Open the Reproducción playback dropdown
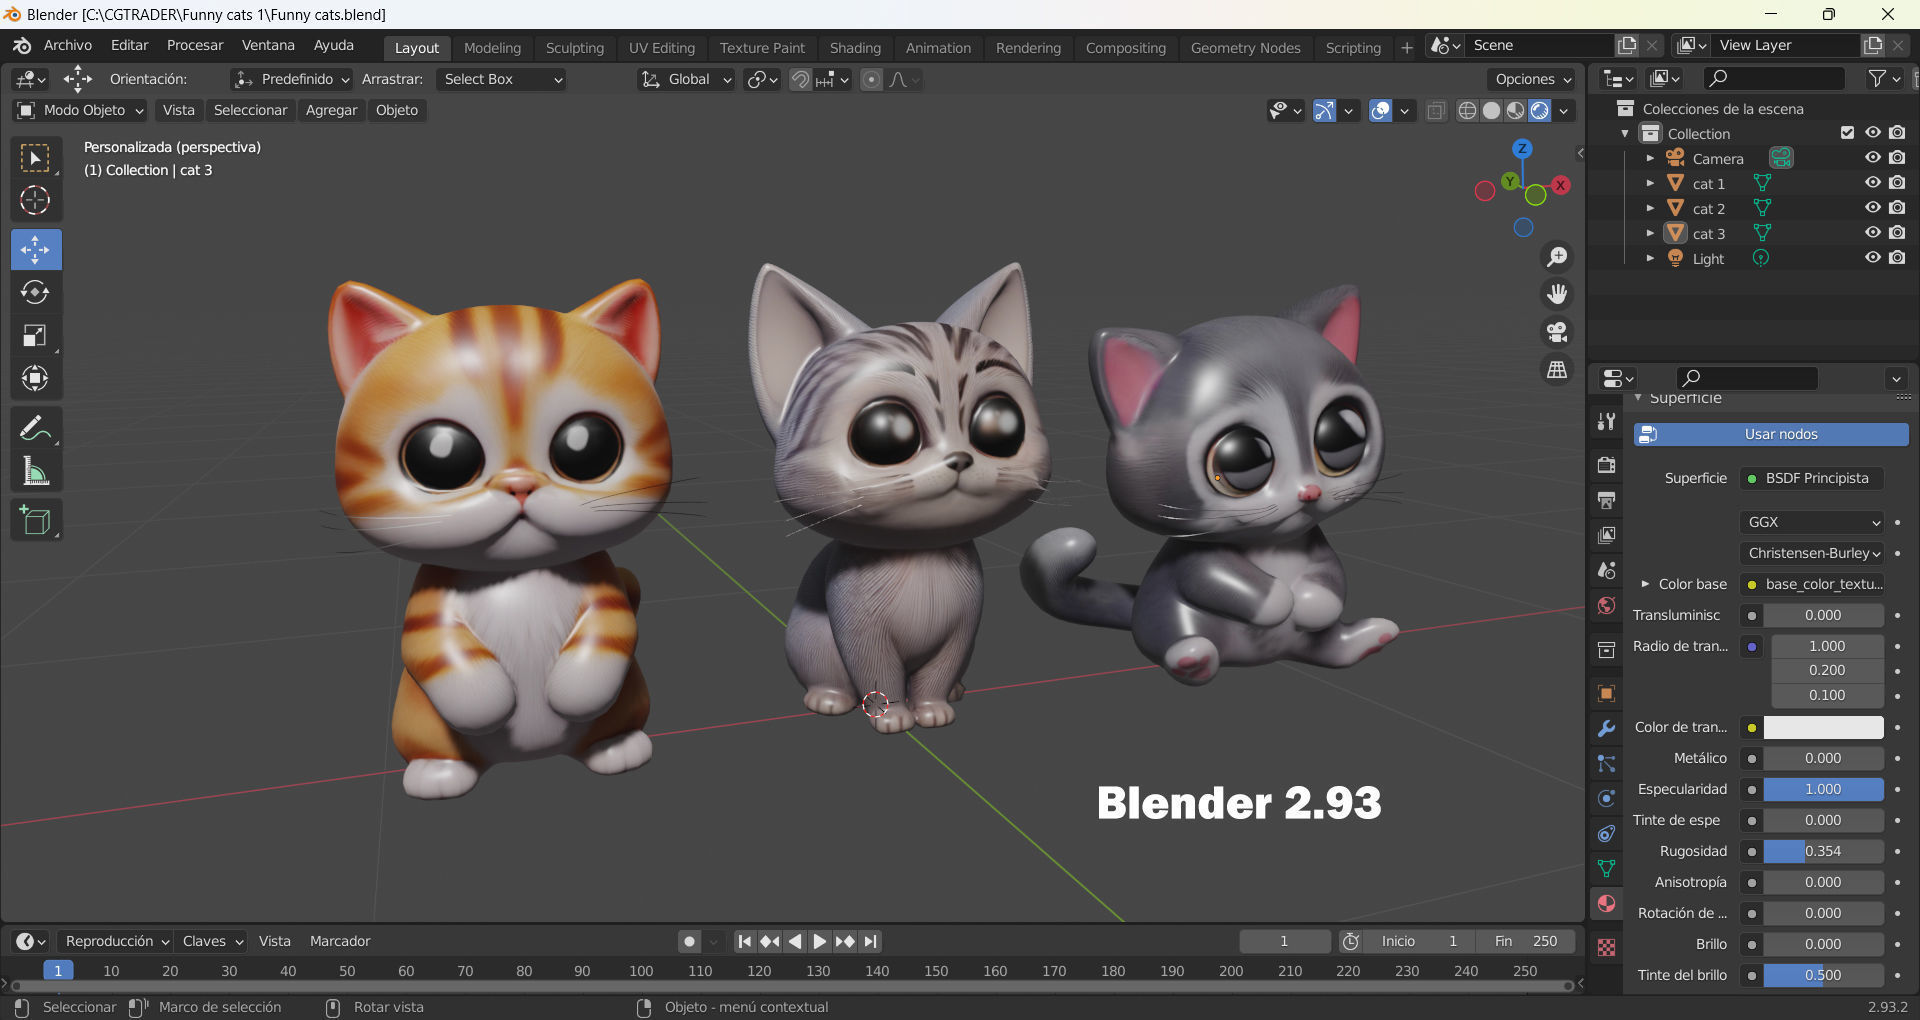 tap(115, 941)
